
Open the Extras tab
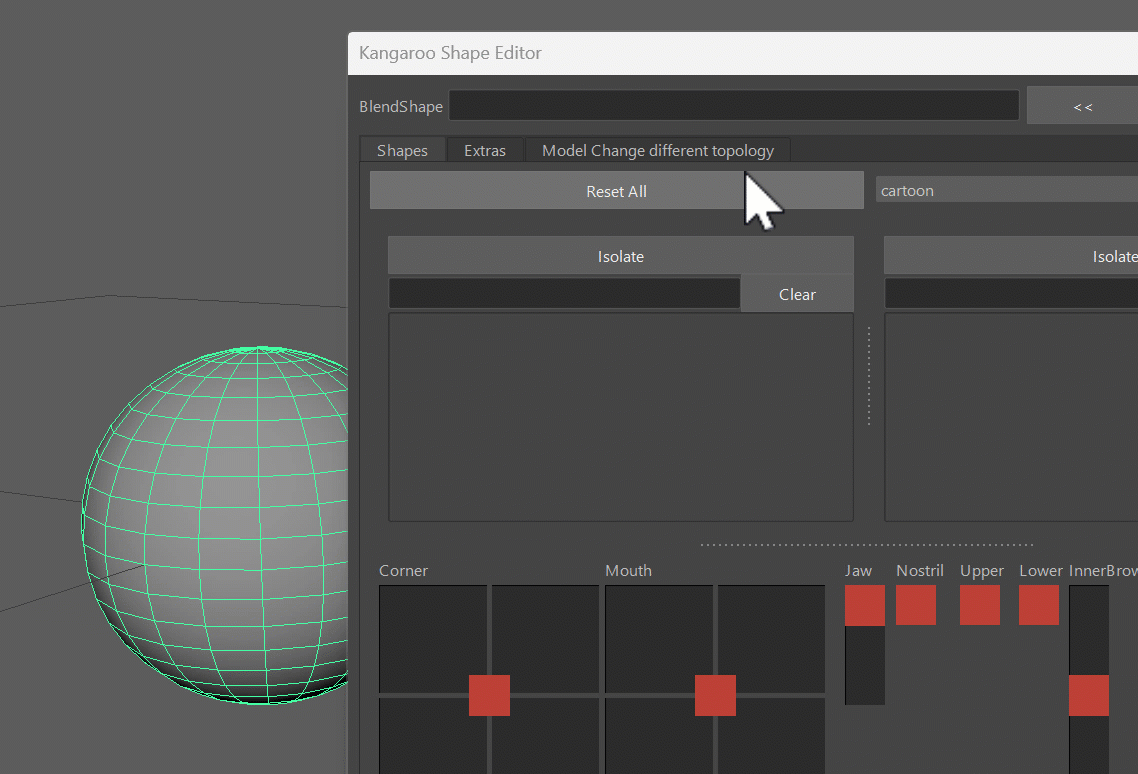pos(485,150)
